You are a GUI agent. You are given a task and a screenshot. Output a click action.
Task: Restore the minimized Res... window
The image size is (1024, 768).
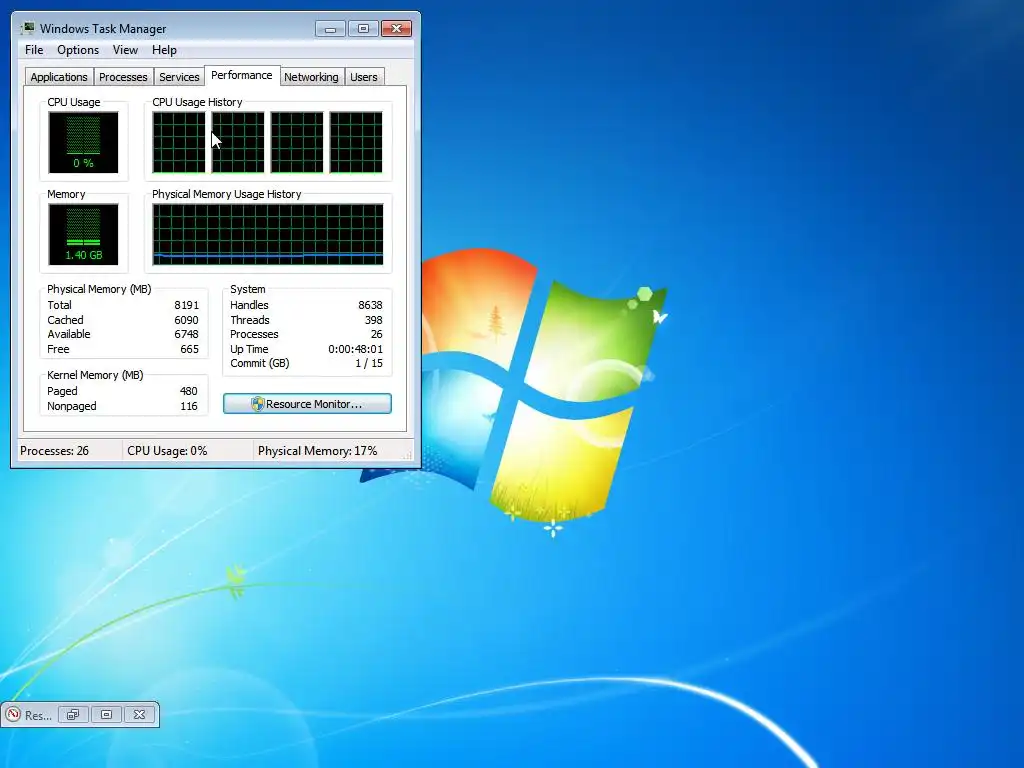pos(72,714)
